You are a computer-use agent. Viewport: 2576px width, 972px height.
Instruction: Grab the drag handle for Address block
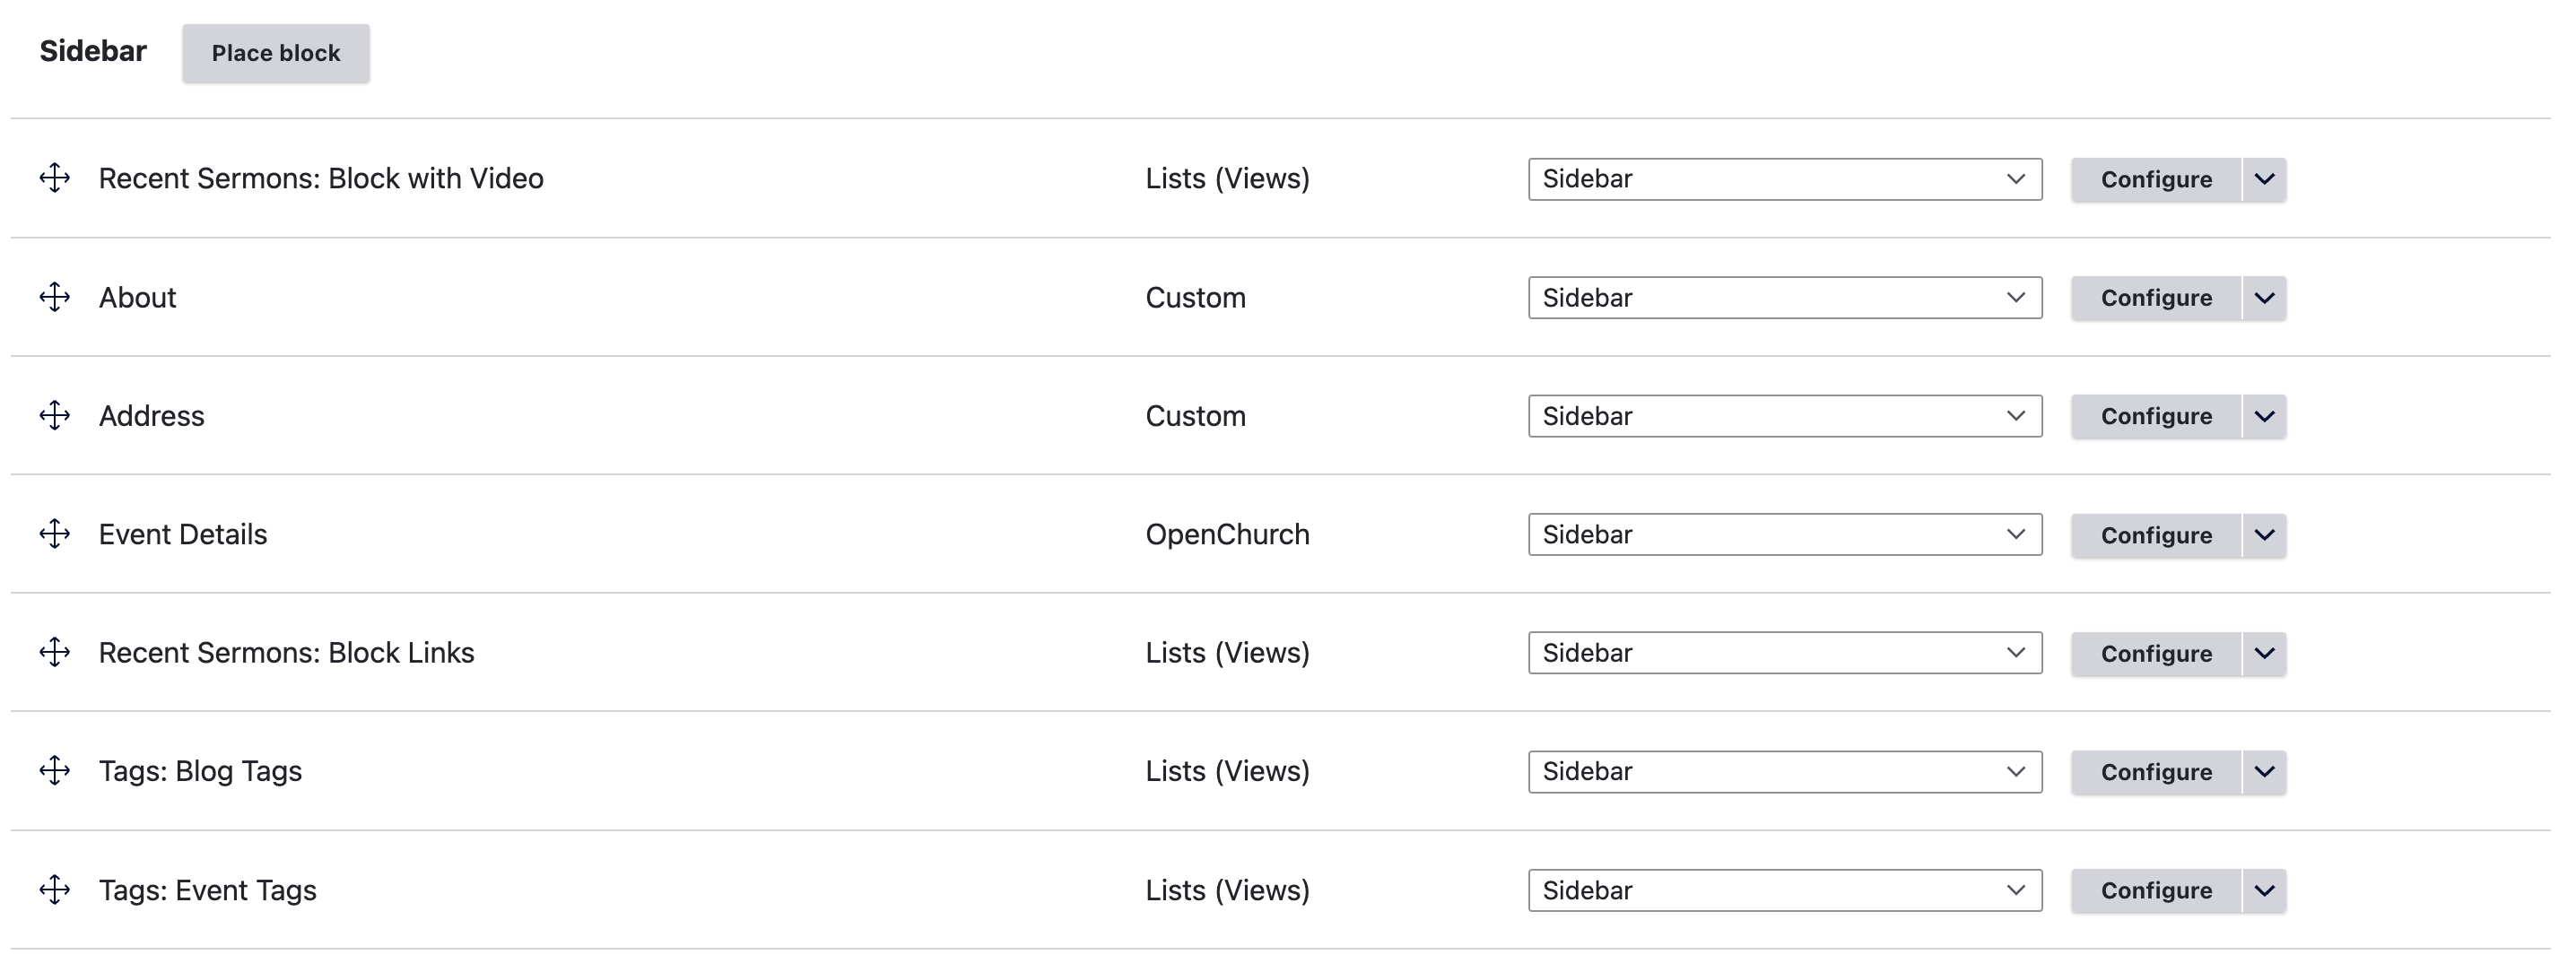(55, 416)
